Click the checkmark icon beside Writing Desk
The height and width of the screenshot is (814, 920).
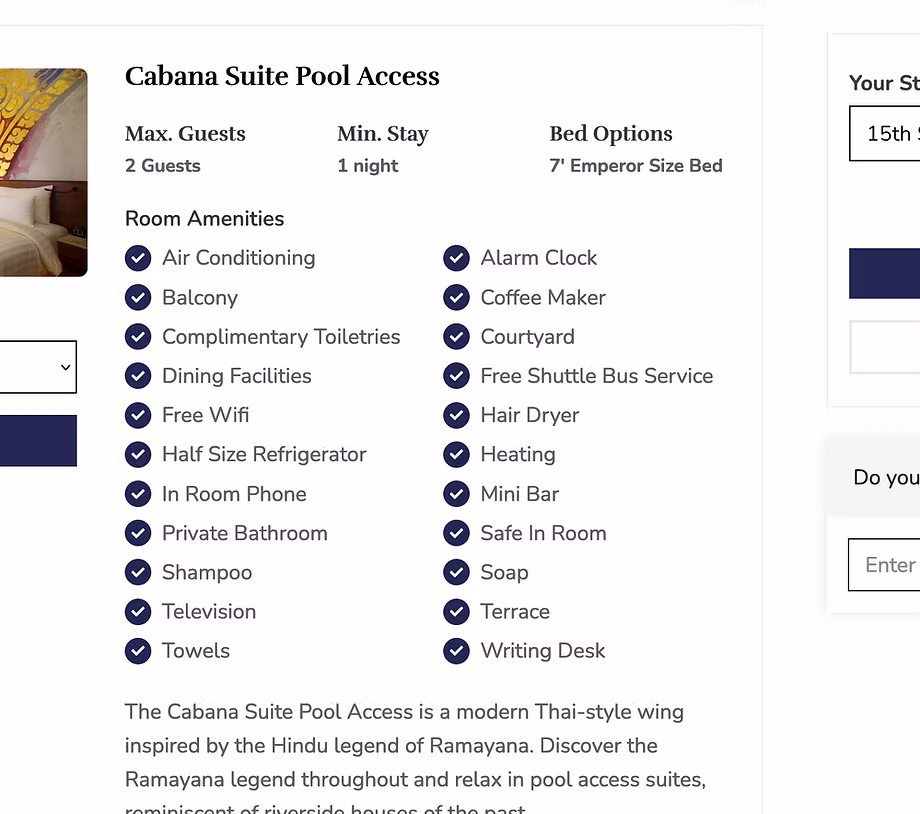point(456,651)
